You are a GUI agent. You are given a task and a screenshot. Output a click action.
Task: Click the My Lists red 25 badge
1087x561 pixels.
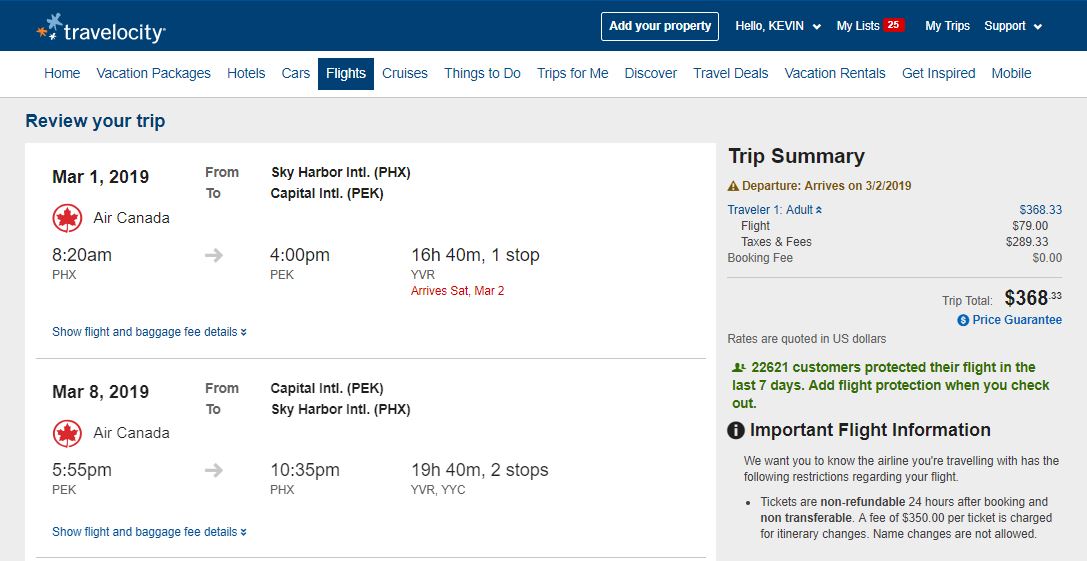click(x=893, y=26)
